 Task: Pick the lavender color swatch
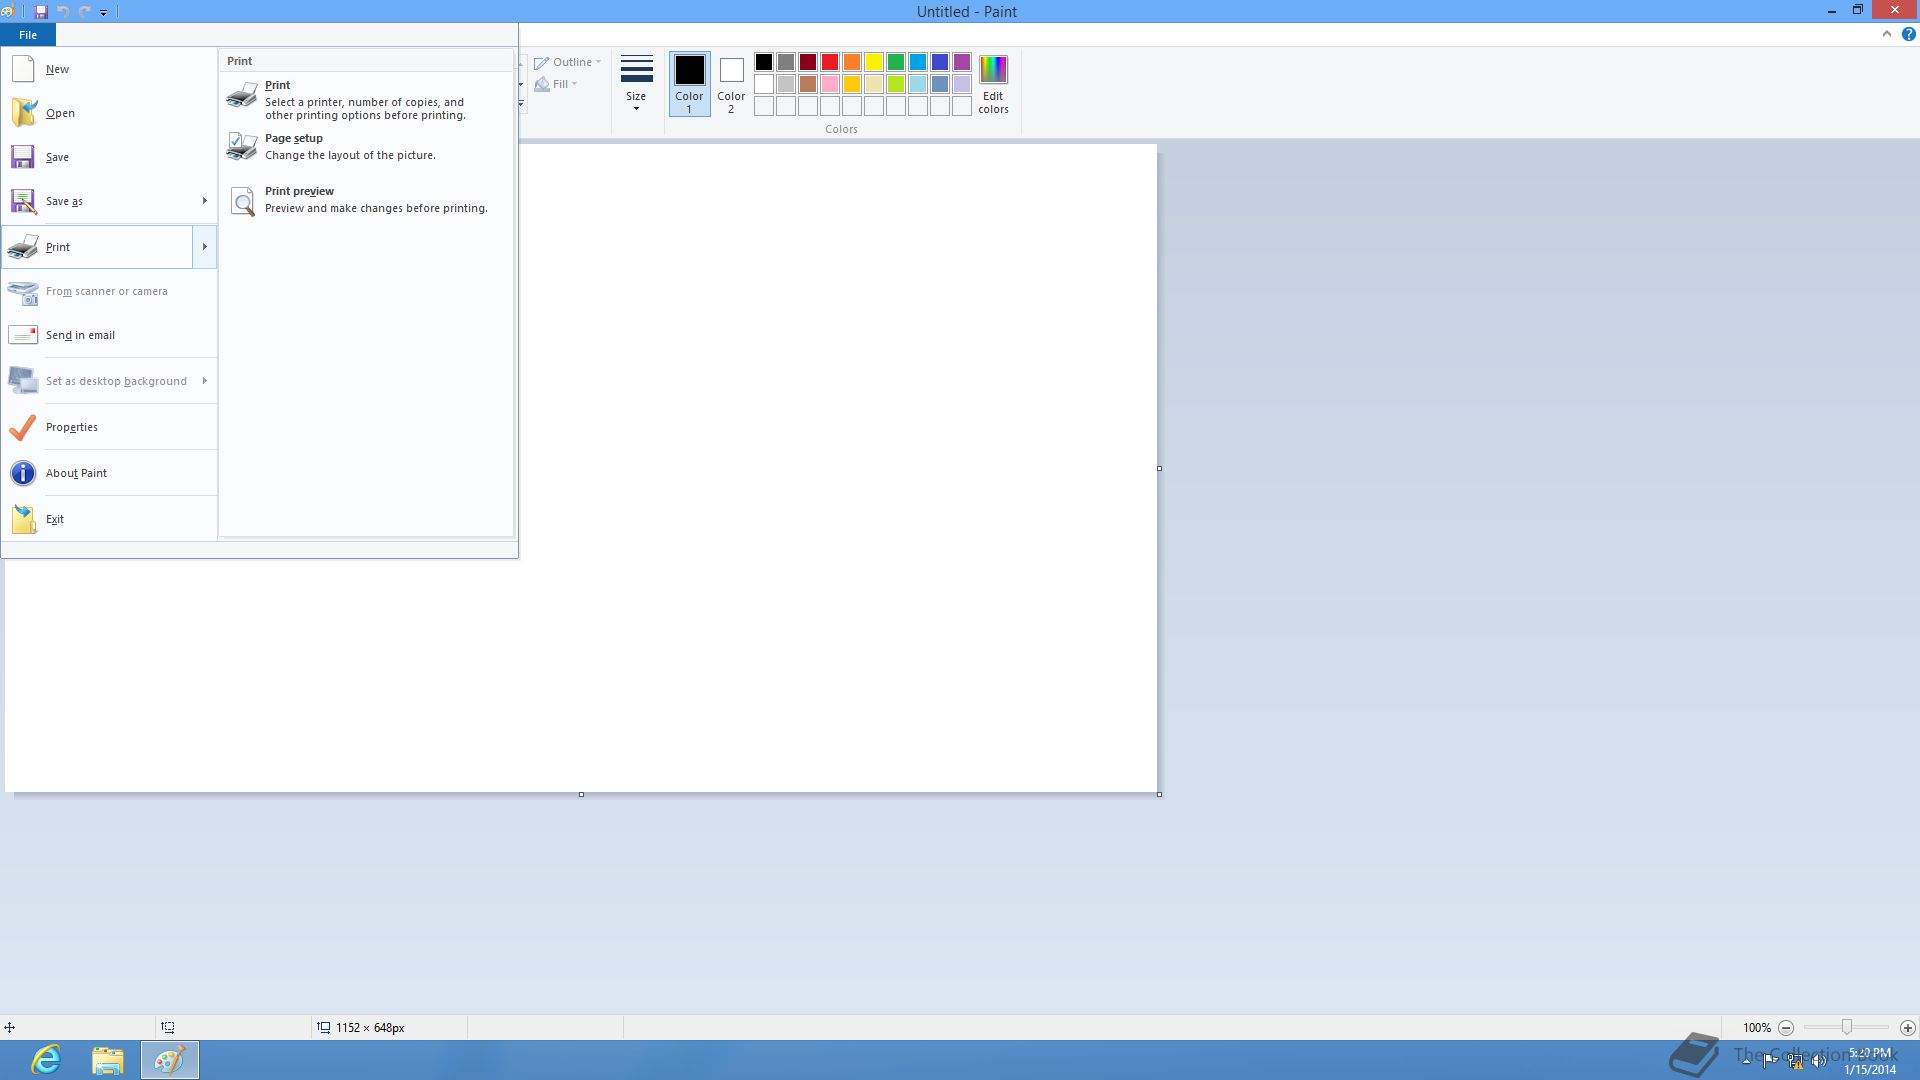[962, 84]
